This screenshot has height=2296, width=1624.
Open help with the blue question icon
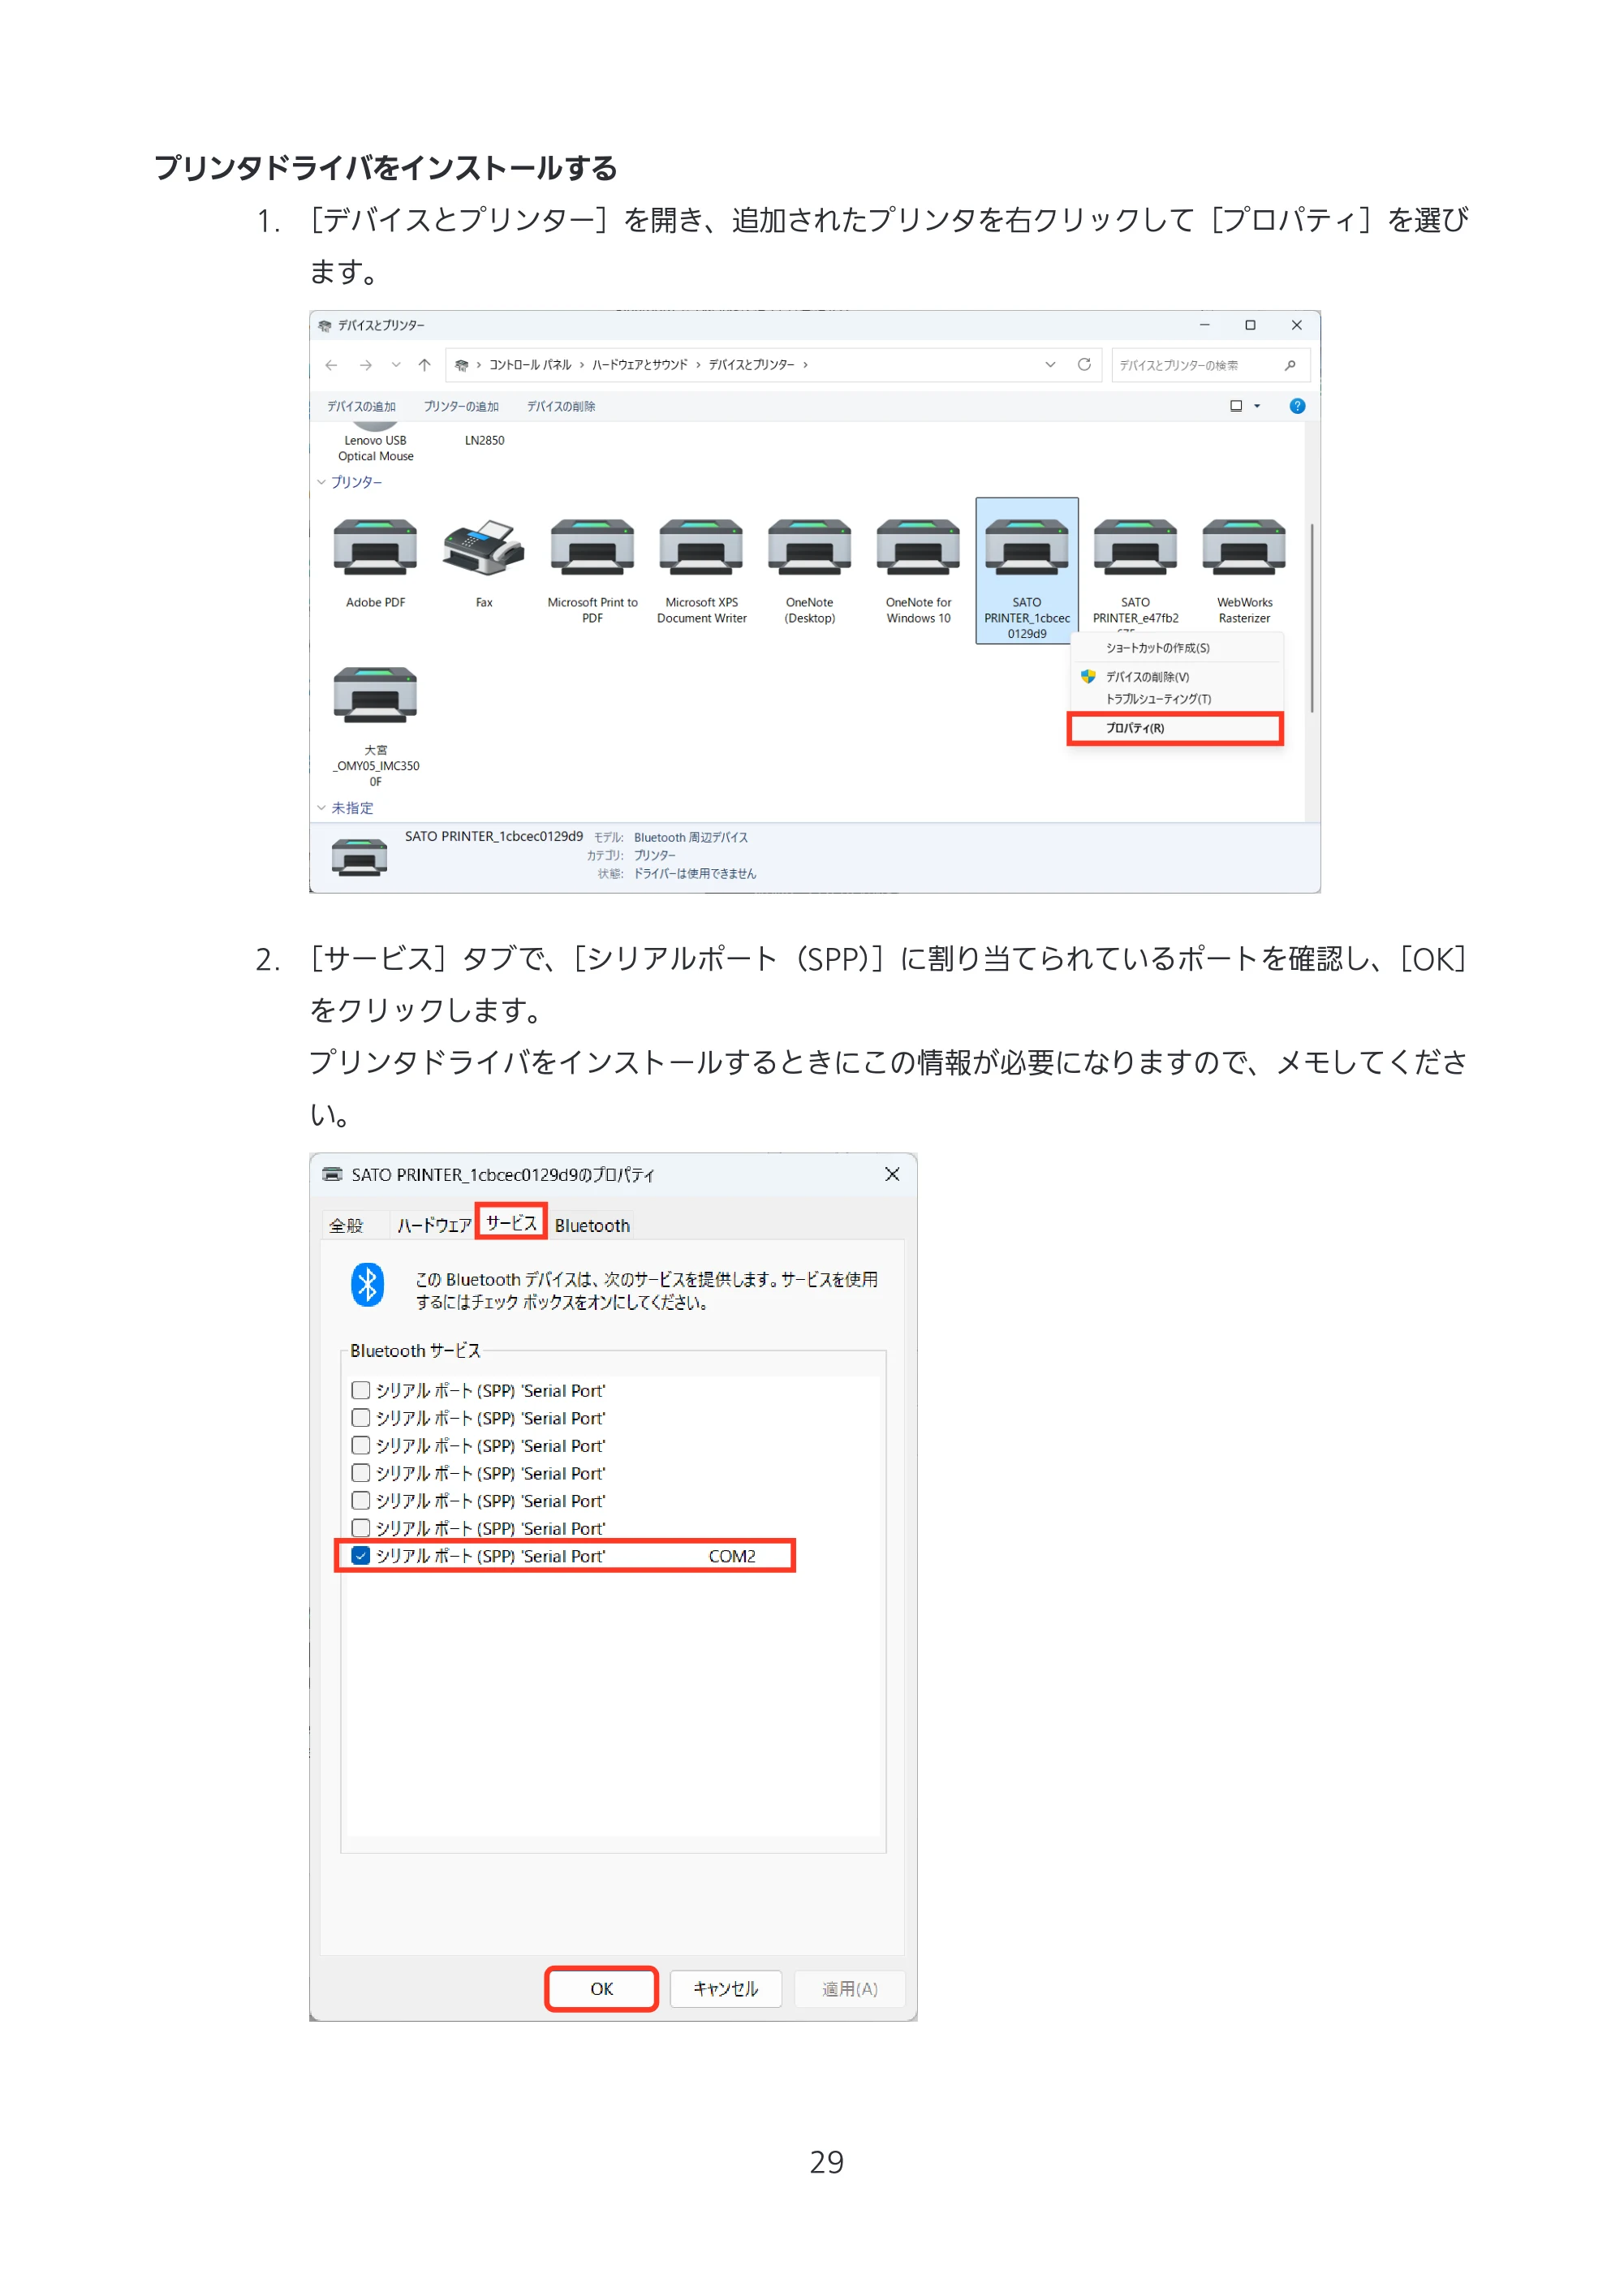point(1297,406)
